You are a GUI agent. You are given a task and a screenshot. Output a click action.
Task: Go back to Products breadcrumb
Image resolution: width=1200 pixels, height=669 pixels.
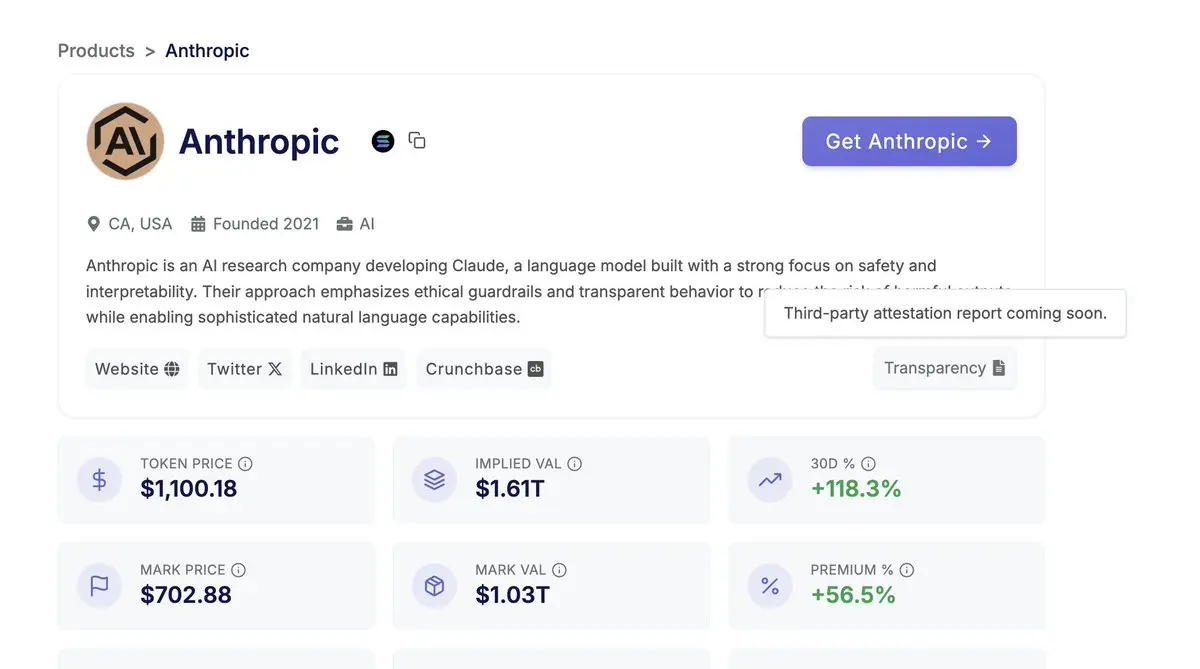[x=96, y=51]
